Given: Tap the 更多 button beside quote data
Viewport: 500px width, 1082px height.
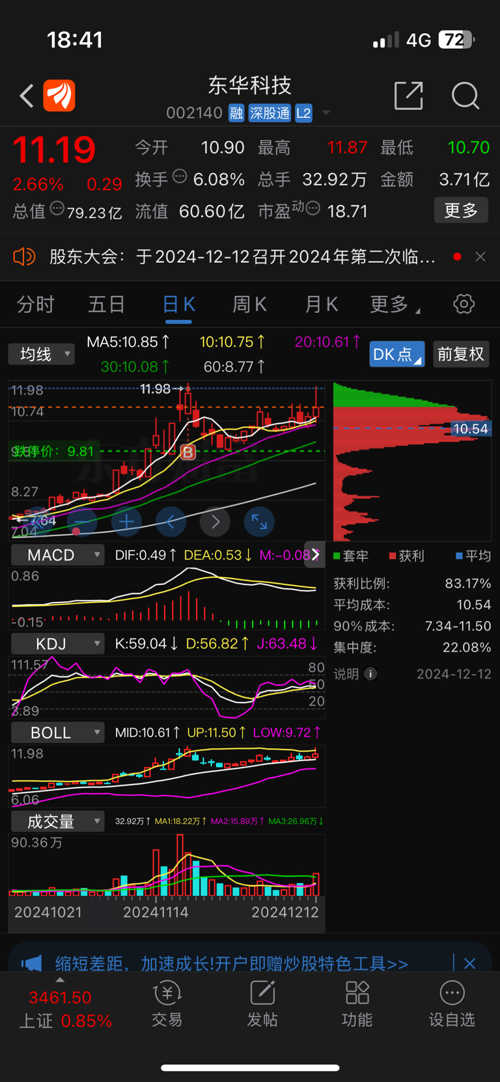Looking at the screenshot, I should click(461, 210).
